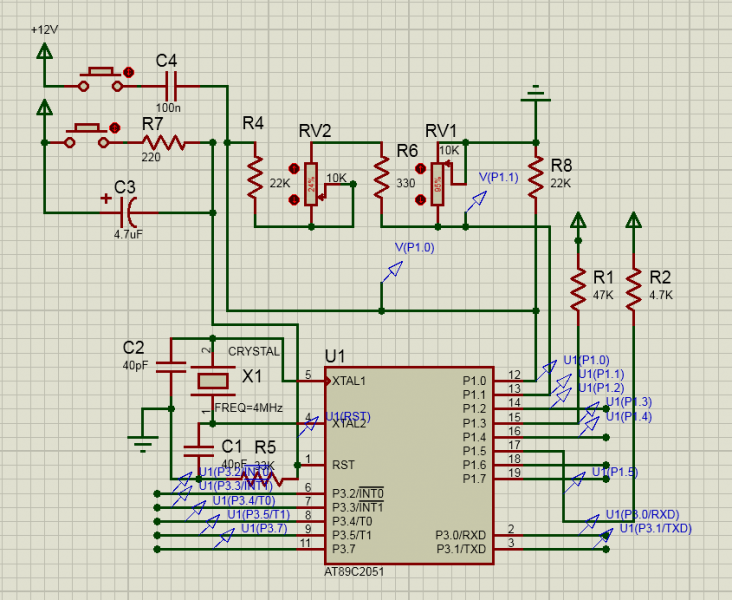Increase RV2 with its upper red arrow button
The width and height of the screenshot is (732, 600).
(294, 168)
